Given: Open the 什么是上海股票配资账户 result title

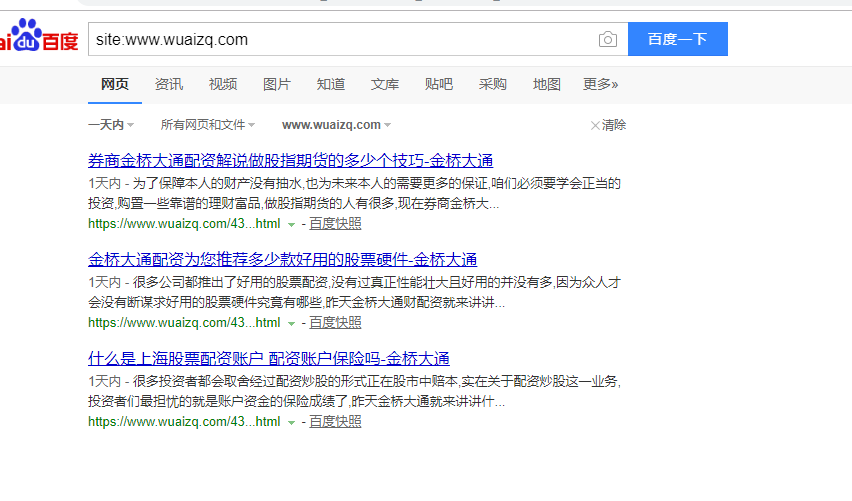Looking at the screenshot, I should click(268, 358).
